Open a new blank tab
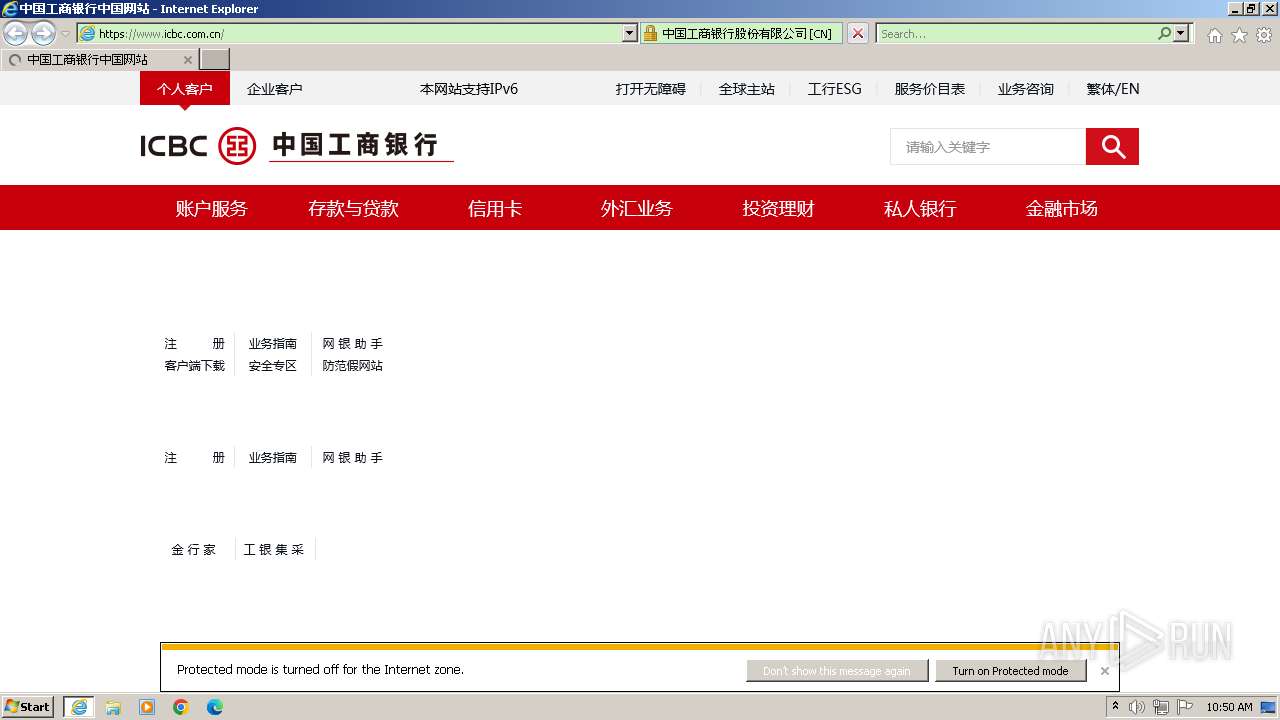The height and width of the screenshot is (720, 1280). coord(215,59)
